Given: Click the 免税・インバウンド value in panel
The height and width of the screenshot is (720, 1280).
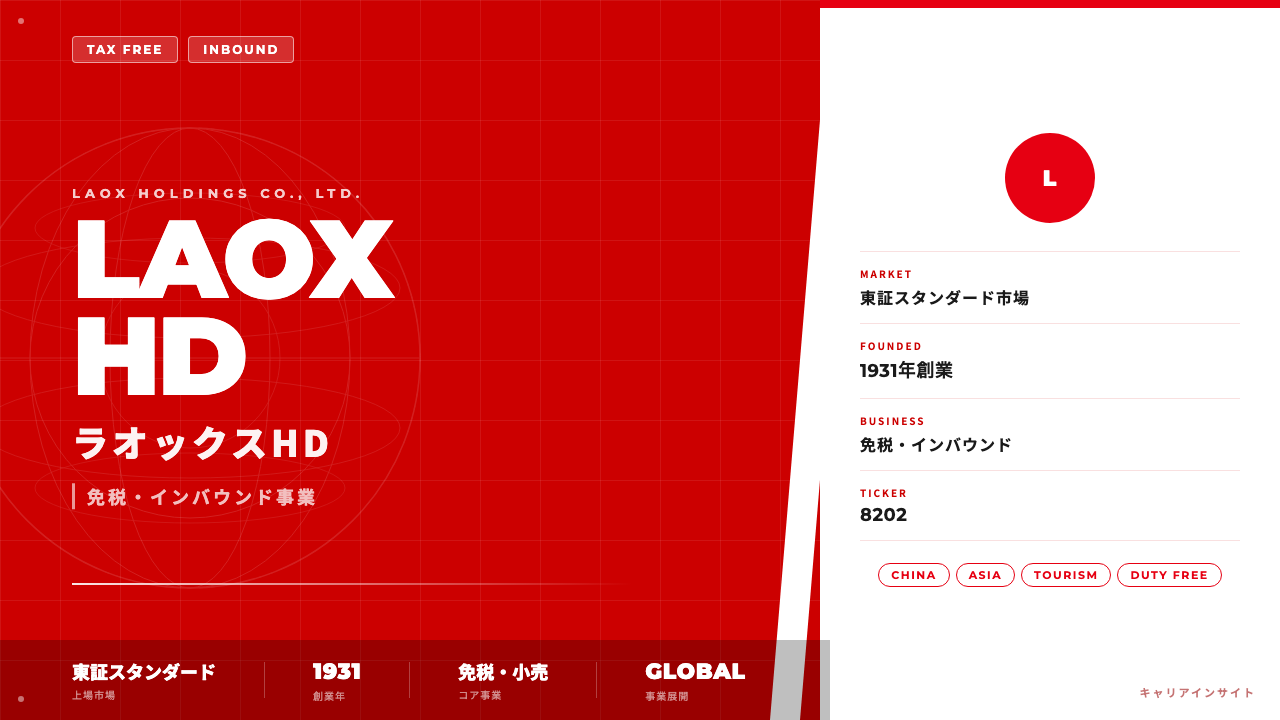Looking at the screenshot, I should pos(936,445).
